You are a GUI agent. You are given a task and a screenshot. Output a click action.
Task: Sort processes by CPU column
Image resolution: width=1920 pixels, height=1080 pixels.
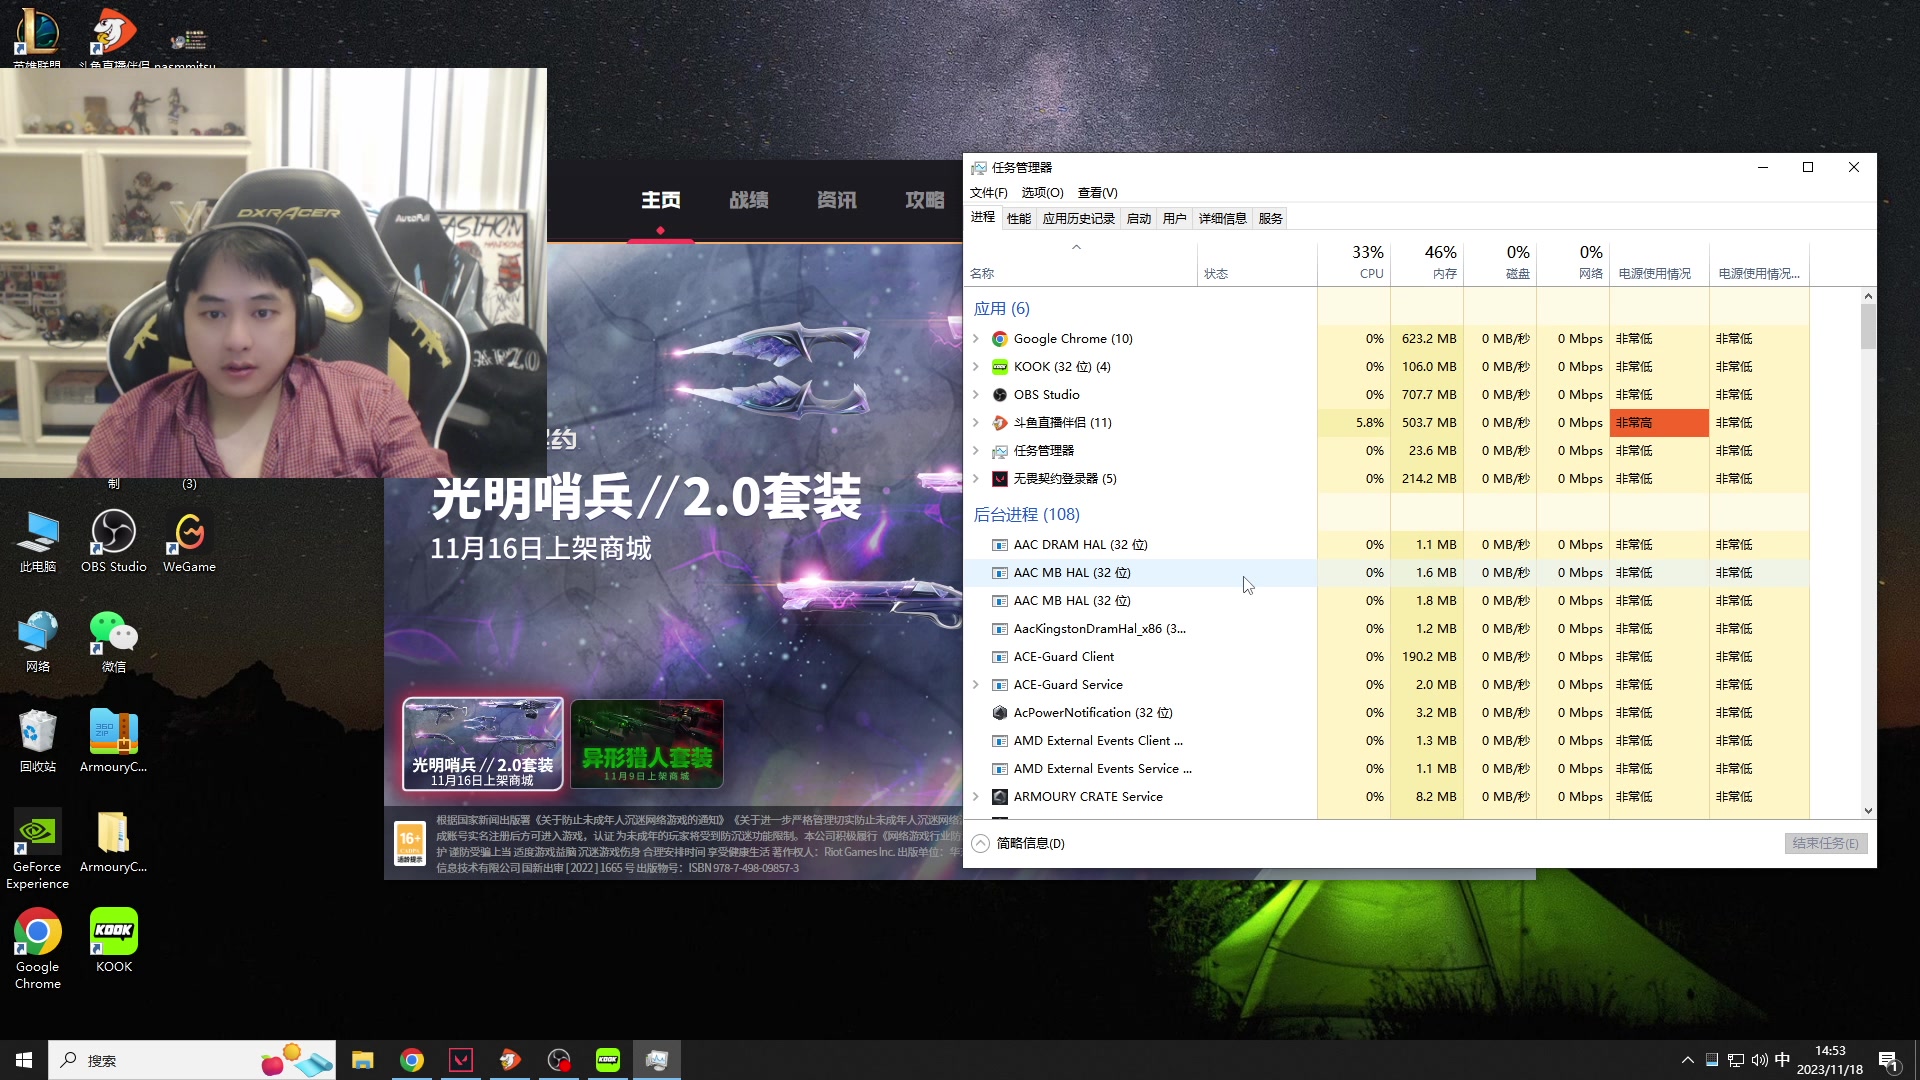1354,262
